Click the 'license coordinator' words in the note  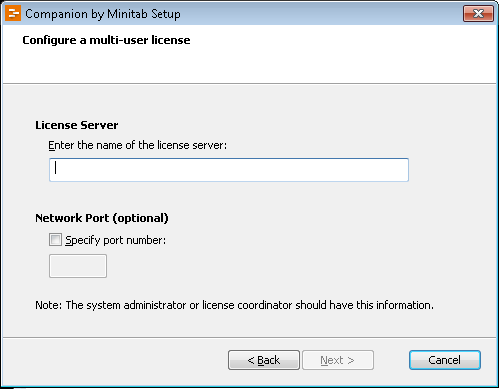pos(247,305)
